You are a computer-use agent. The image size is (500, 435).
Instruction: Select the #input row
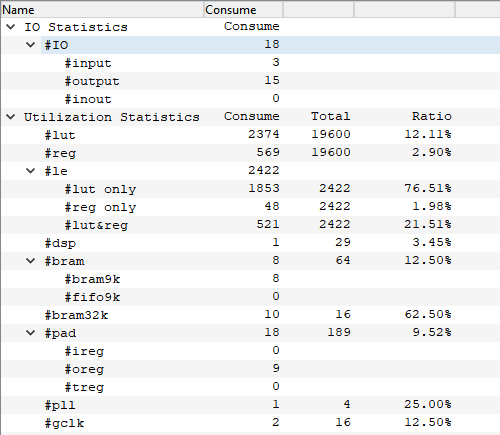tap(250, 63)
